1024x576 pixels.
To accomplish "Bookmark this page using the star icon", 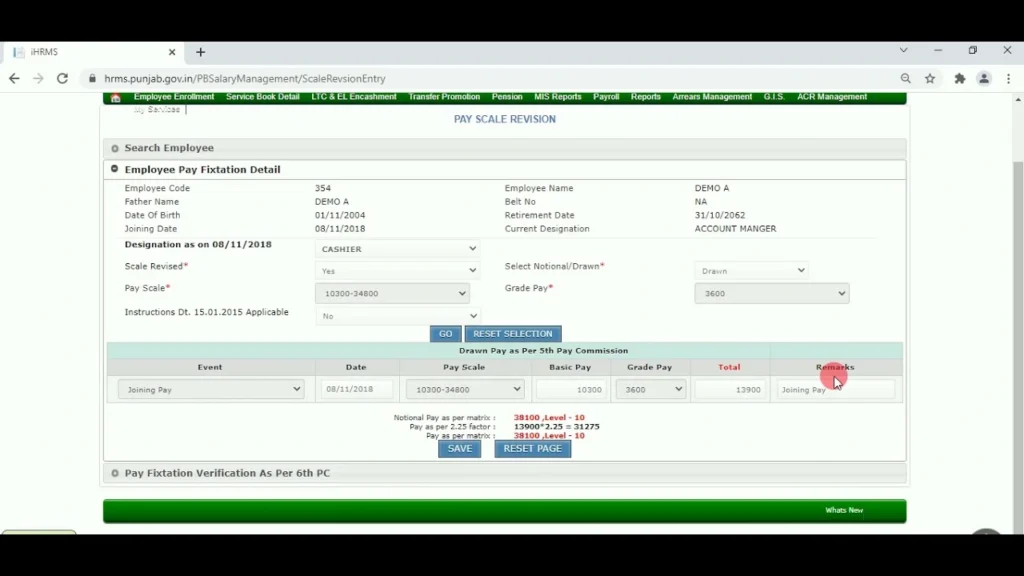I will click(x=931, y=77).
